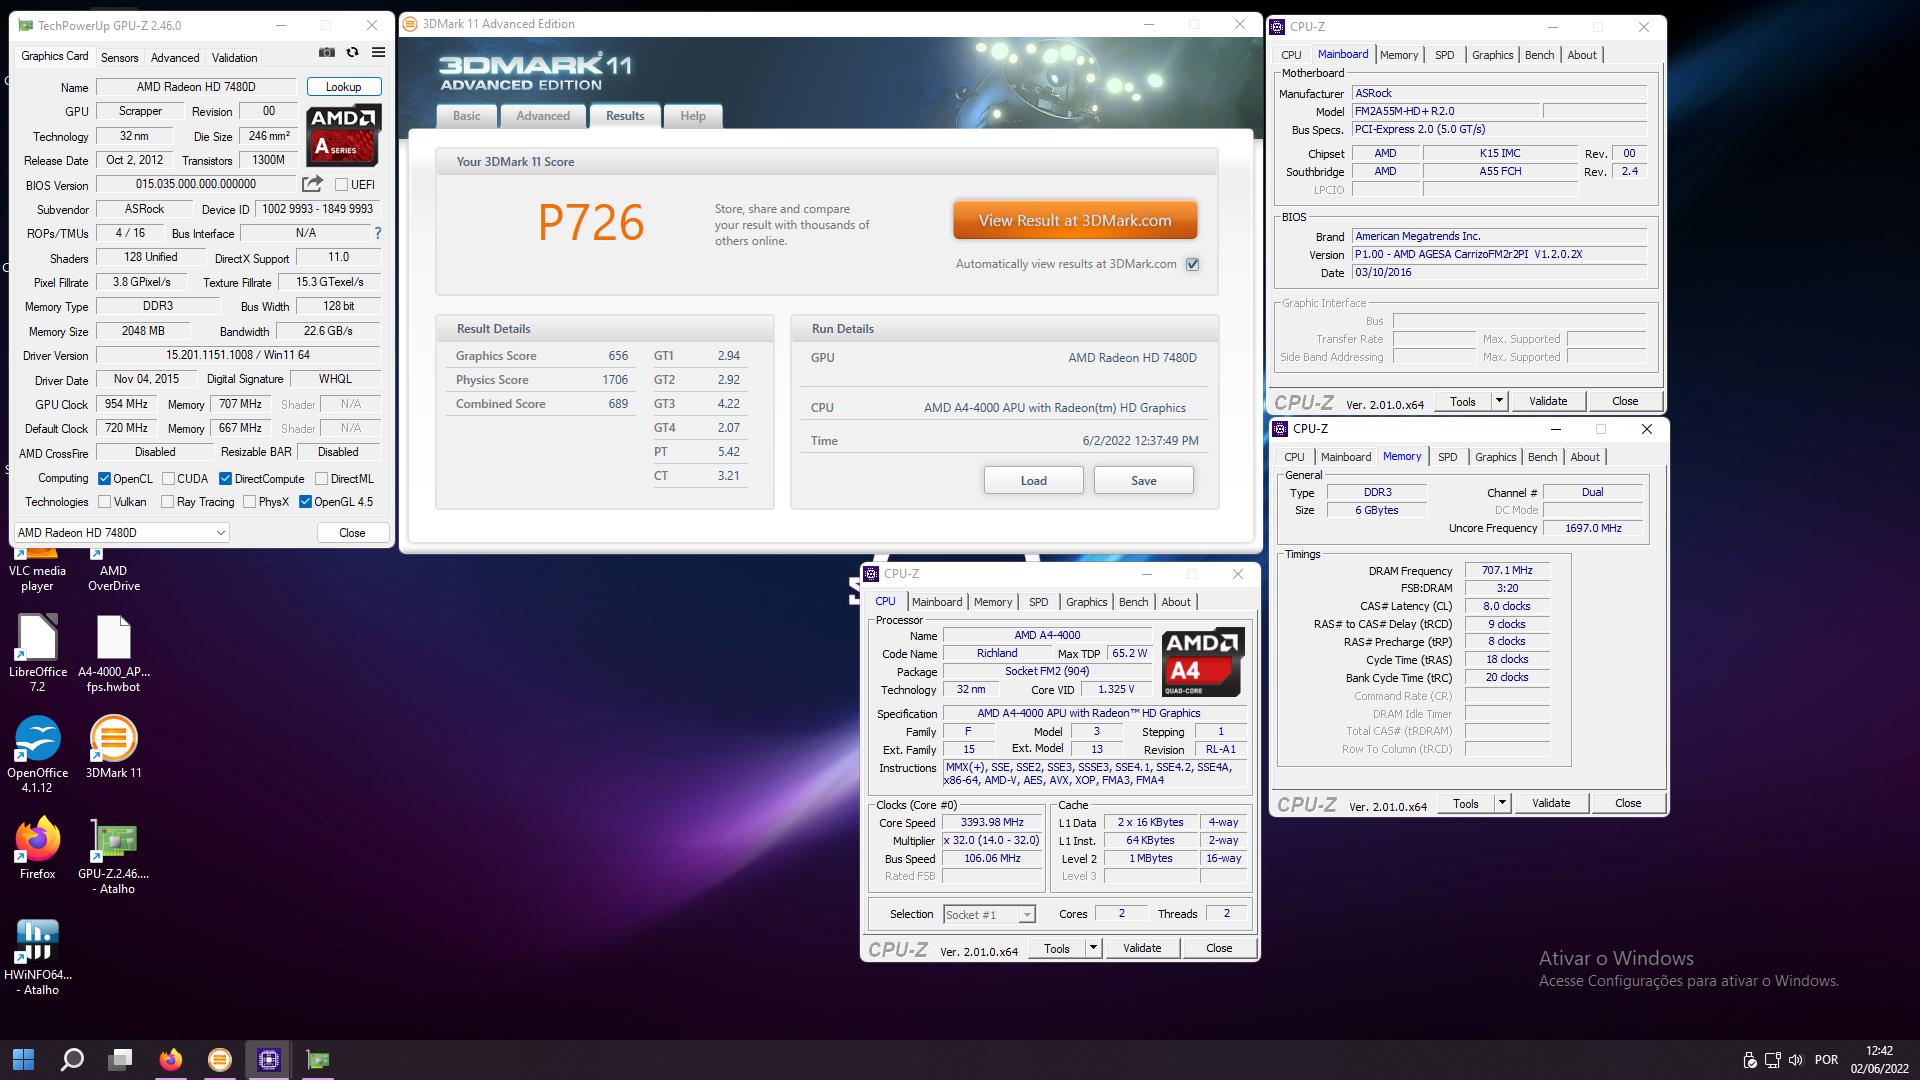The width and height of the screenshot is (1920, 1080).
Task: Click the P726 score text
Action: (x=591, y=222)
